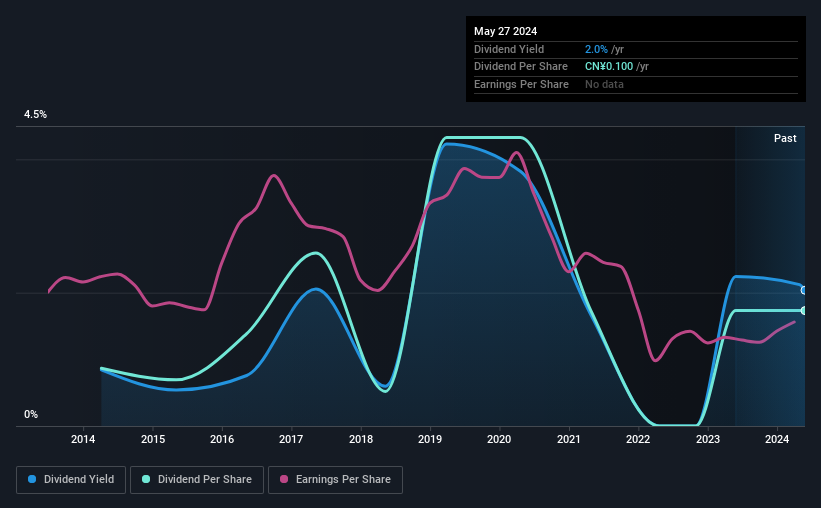Click the May 27 2024 tooltip date
The image size is (821, 508).
click(x=505, y=31)
